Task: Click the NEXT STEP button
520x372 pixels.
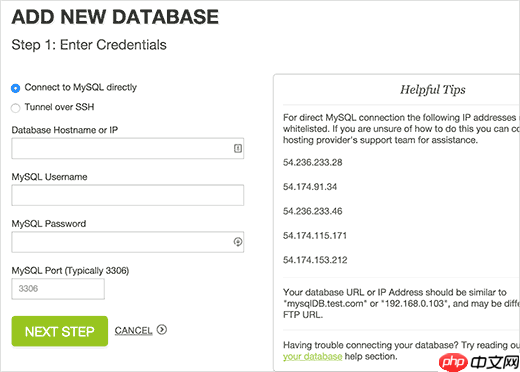Action: click(60, 331)
